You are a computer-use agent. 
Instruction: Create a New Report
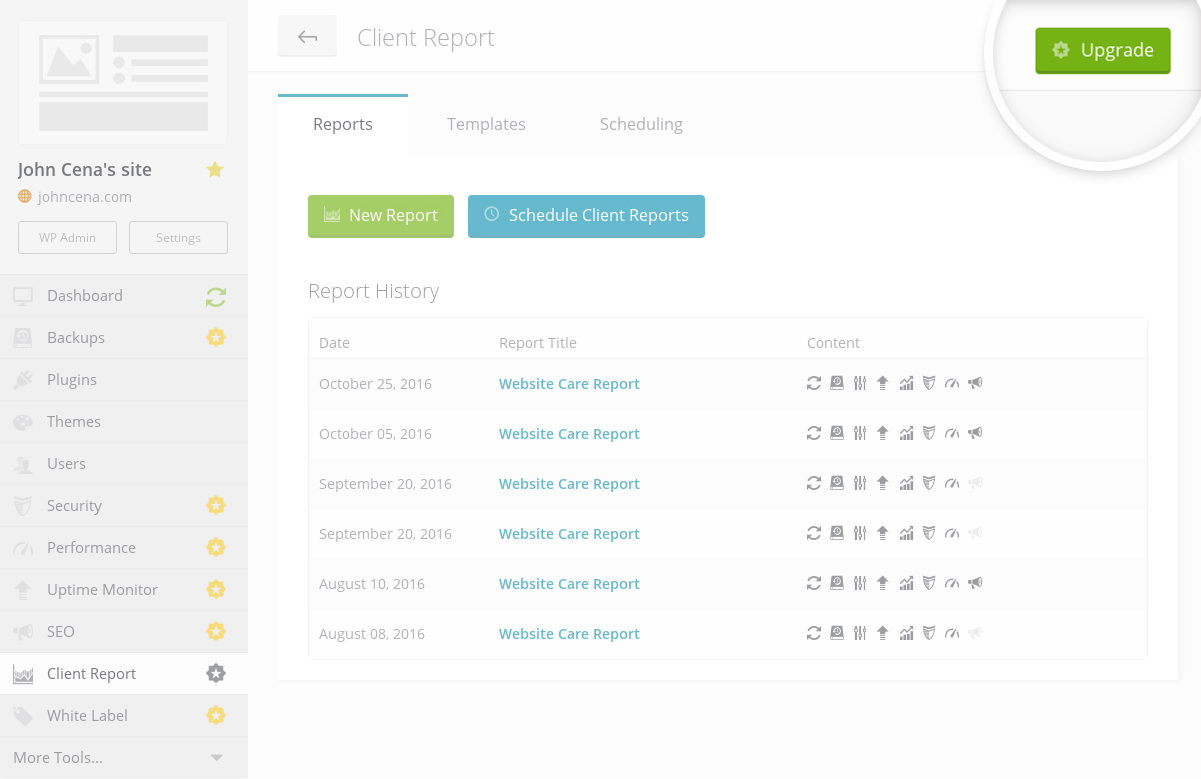tap(380, 216)
